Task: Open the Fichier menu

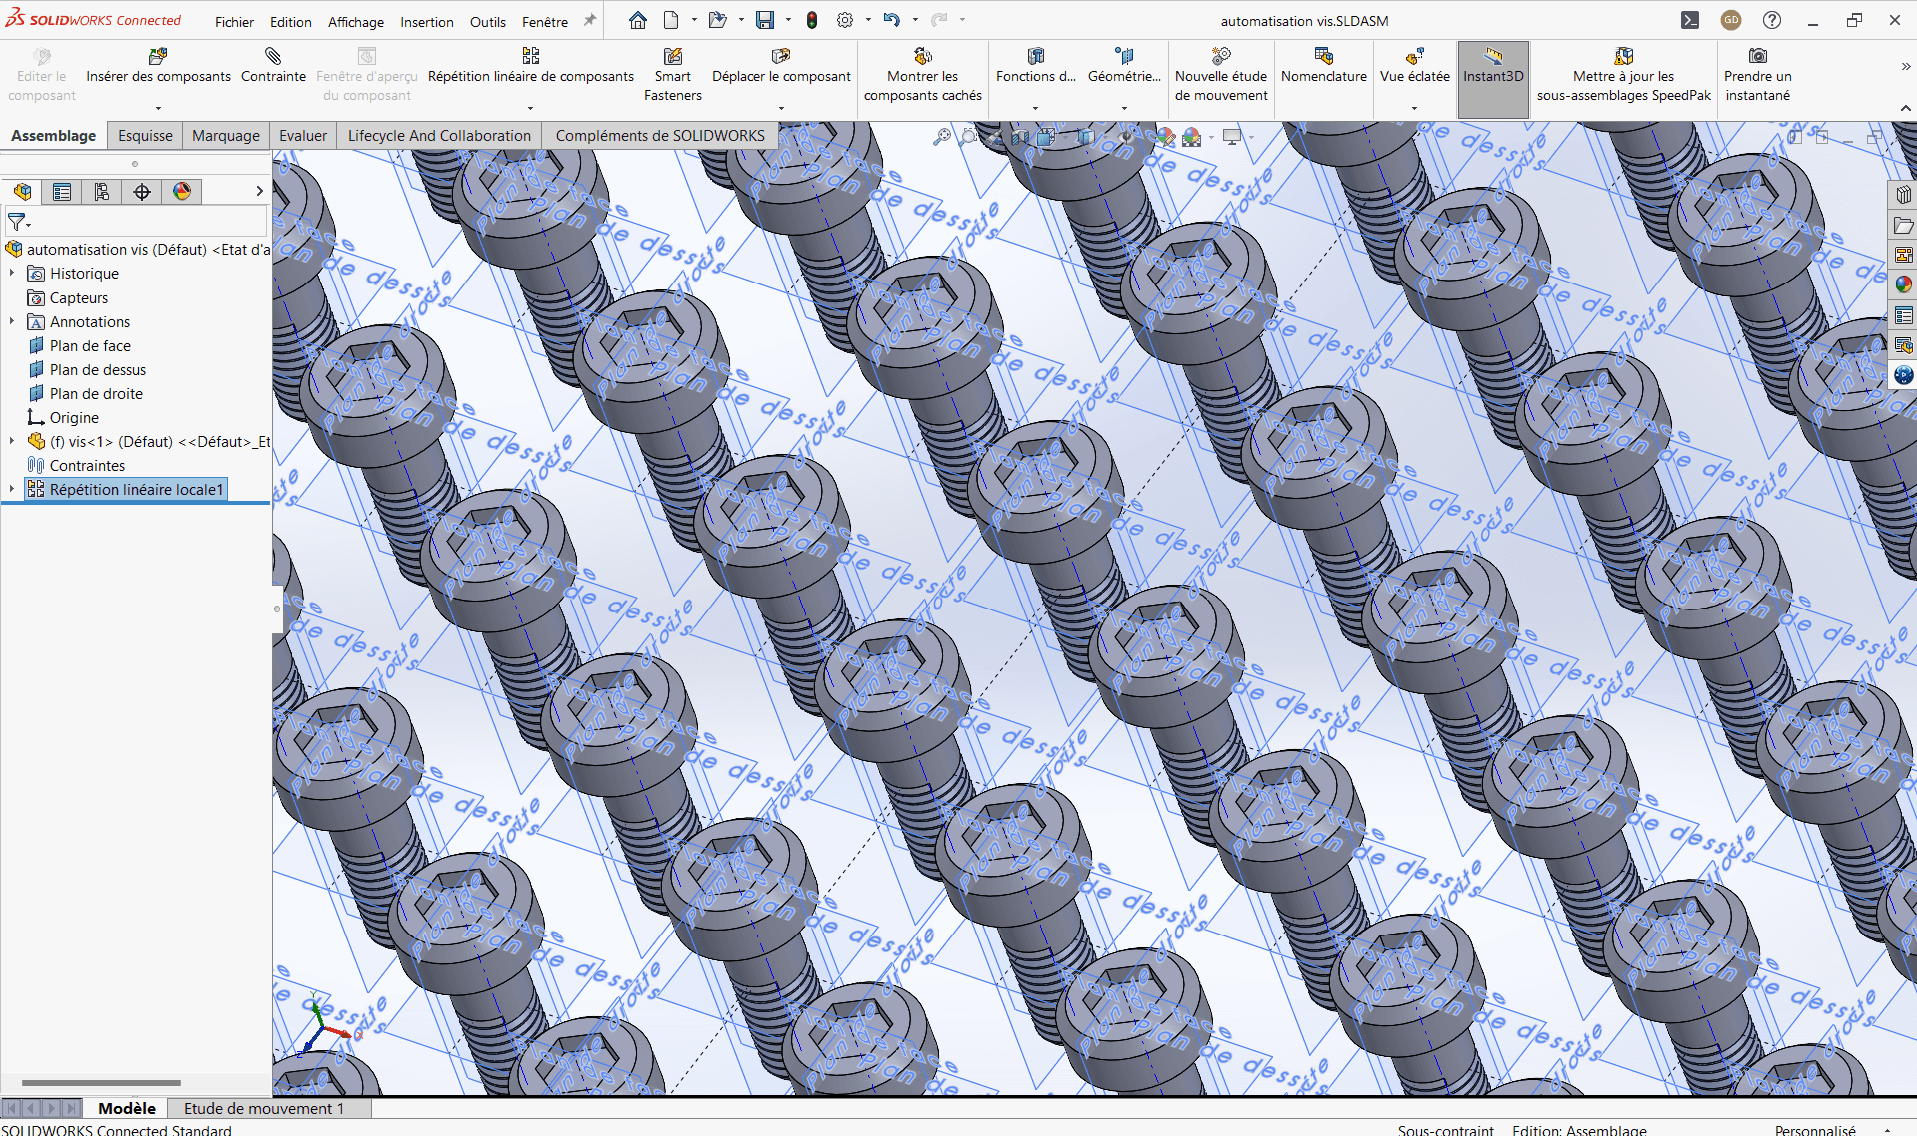Action: click(x=234, y=22)
